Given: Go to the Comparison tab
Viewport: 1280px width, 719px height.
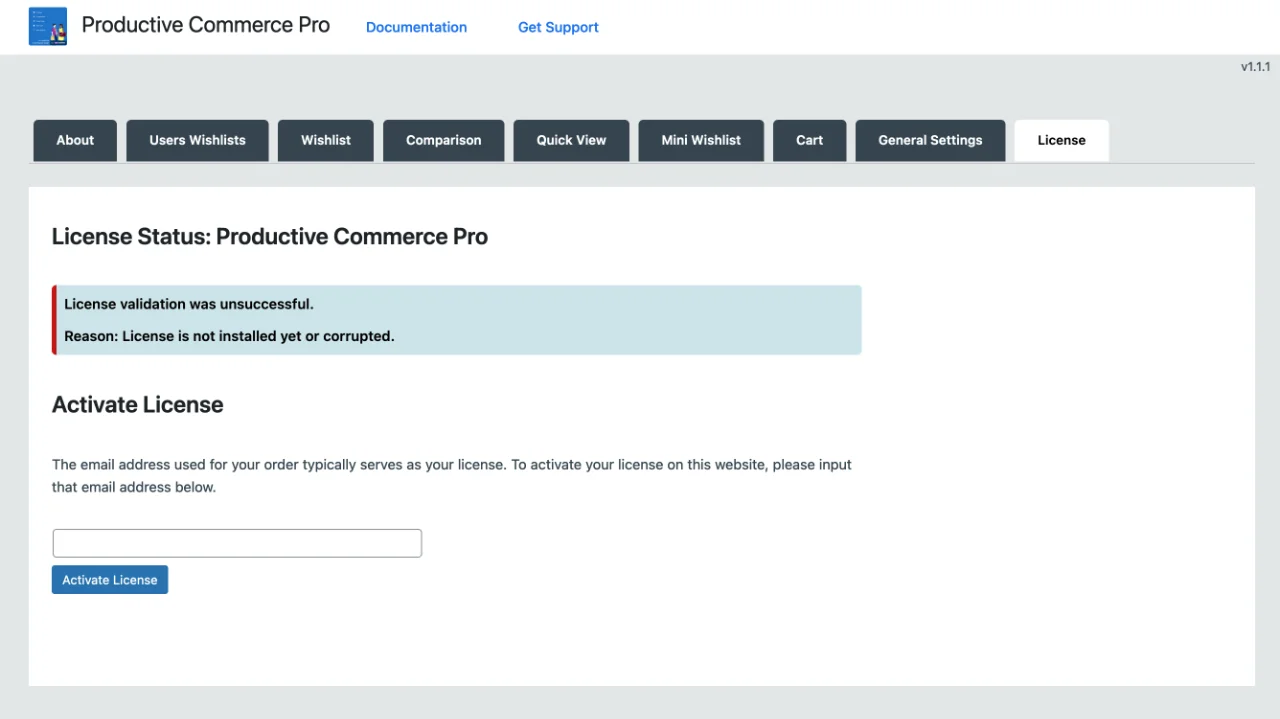Looking at the screenshot, I should (x=443, y=140).
